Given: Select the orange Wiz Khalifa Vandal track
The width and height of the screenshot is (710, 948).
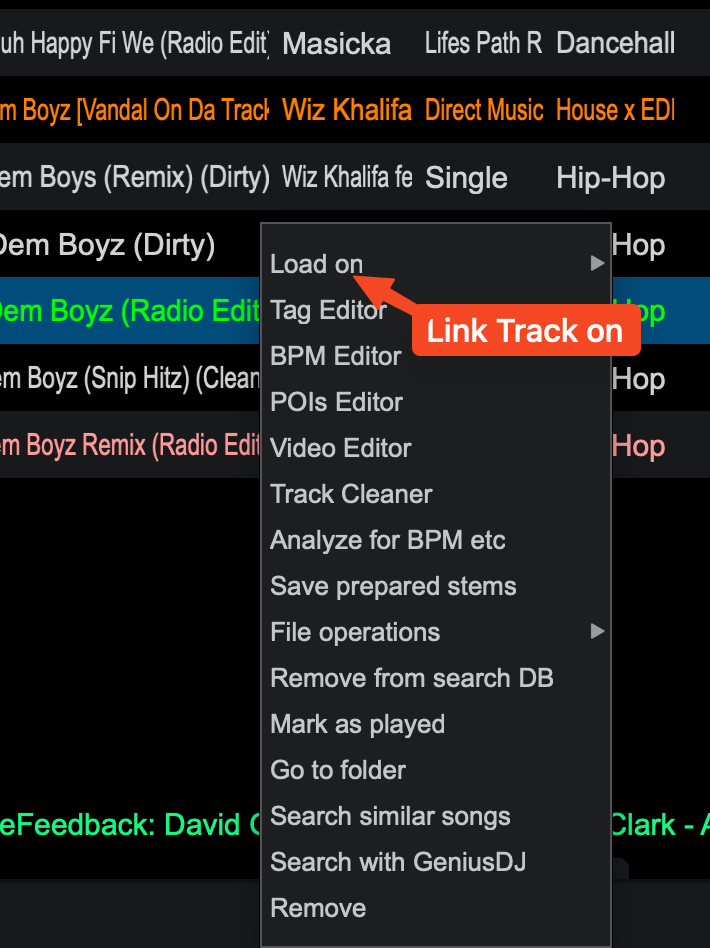Looking at the screenshot, I should point(355,110).
